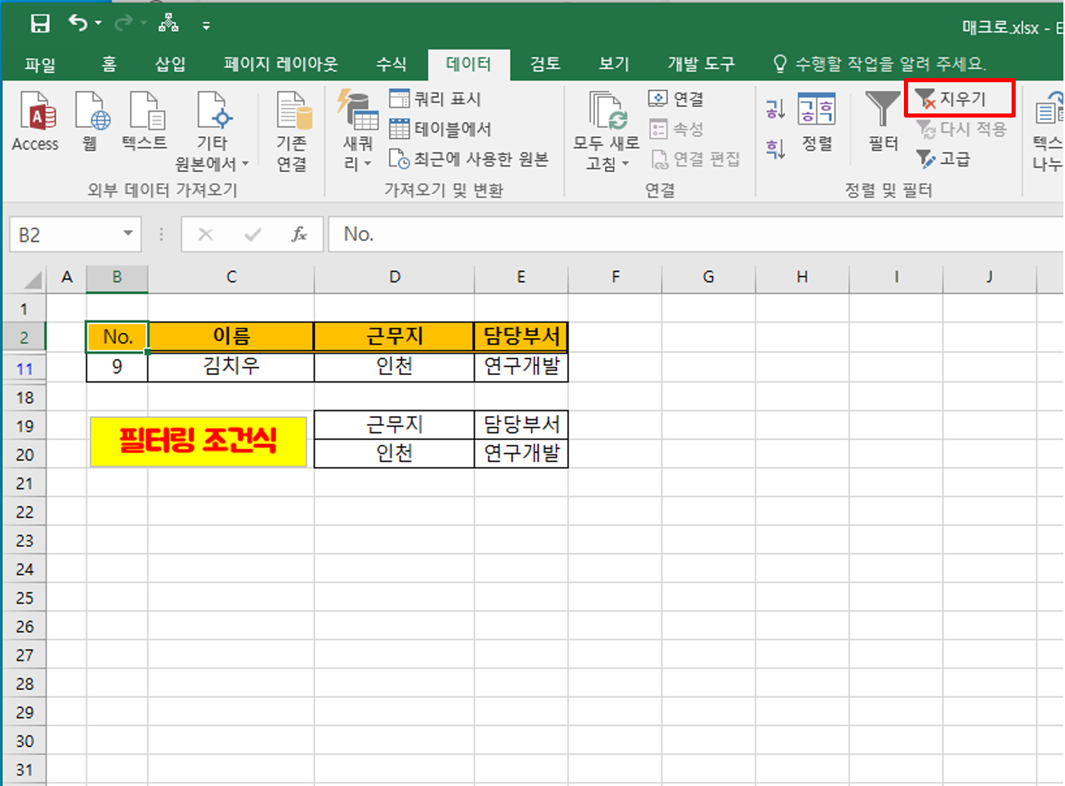Viewport: 1065px width, 786px height.
Task: Select column C header
Action: (x=231, y=277)
